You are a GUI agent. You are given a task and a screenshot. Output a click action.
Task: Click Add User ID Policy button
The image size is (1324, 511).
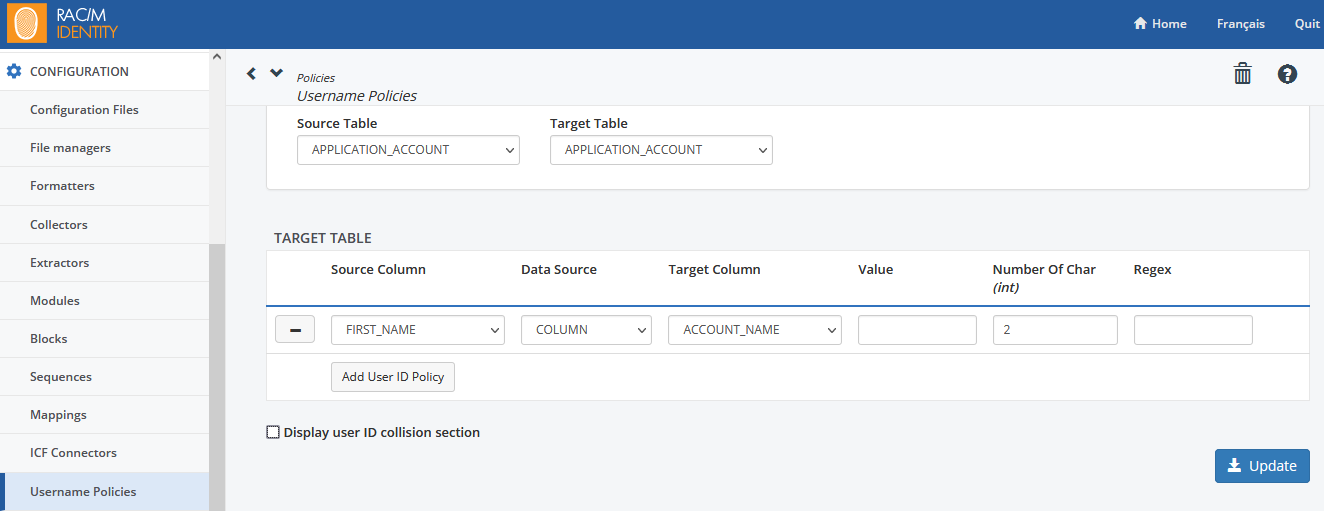click(x=393, y=377)
